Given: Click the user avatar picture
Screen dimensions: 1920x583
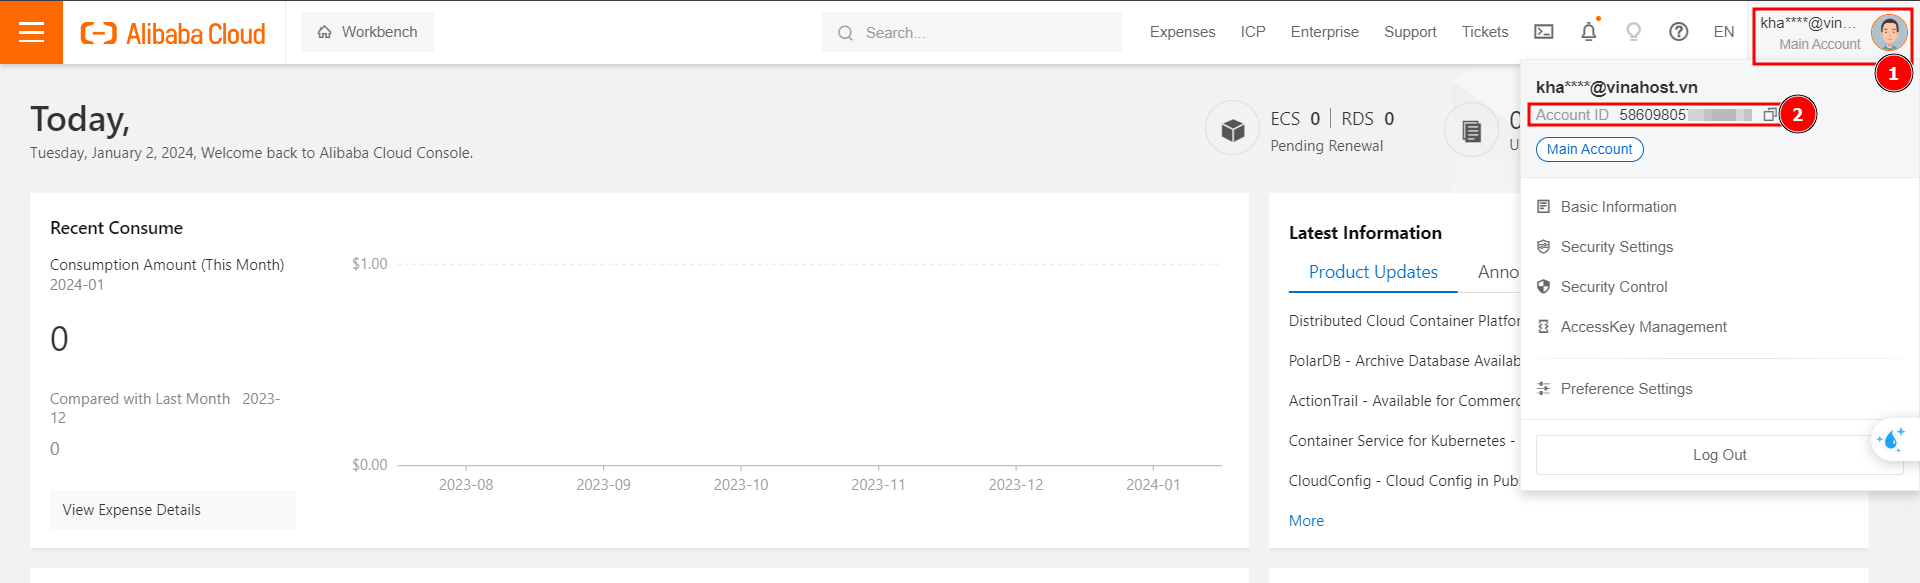Looking at the screenshot, I should (1888, 33).
